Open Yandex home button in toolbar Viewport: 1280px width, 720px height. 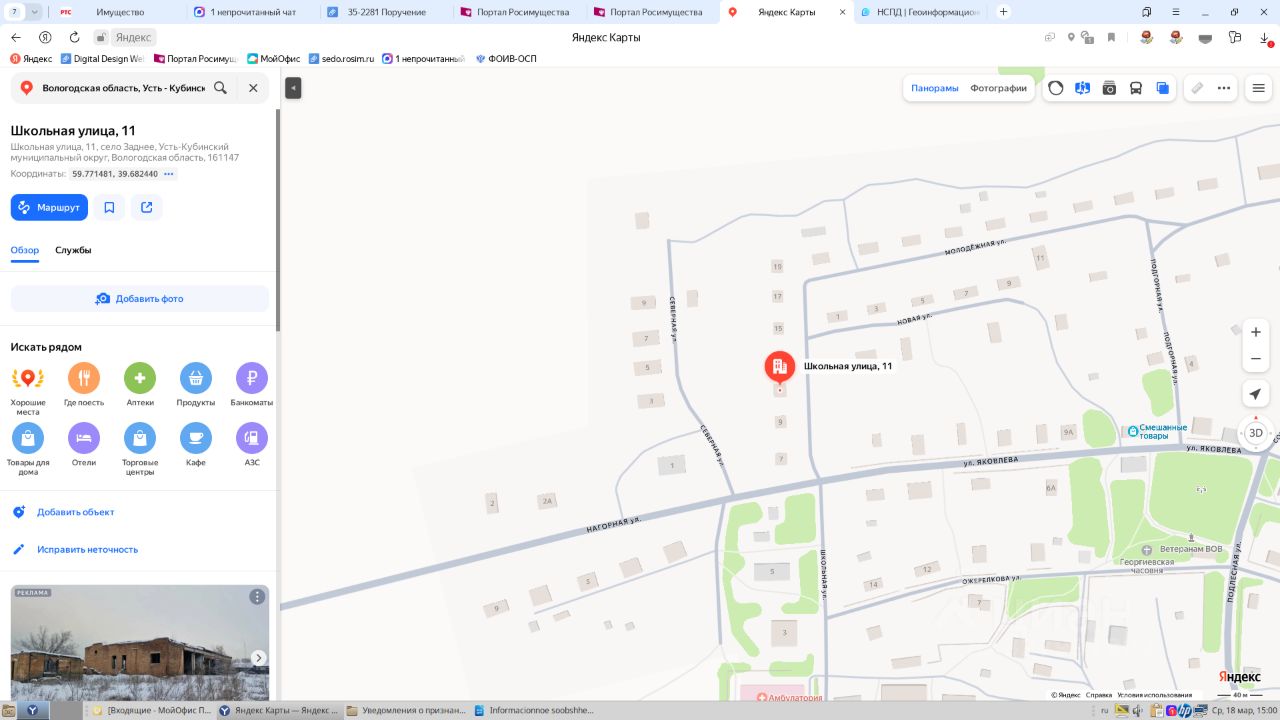pyautogui.click(x=45, y=37)
